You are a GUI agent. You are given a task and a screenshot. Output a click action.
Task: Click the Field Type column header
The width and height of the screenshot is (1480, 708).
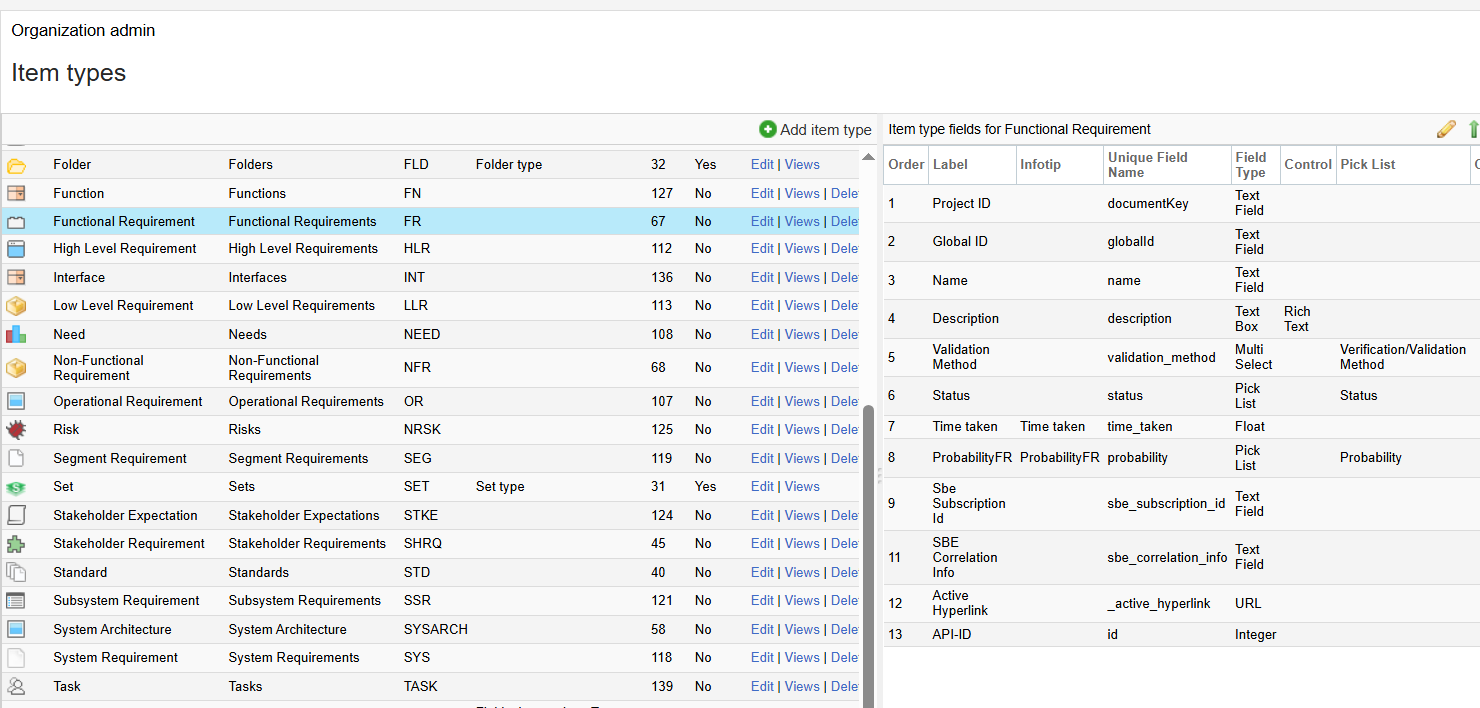pos(1250,165)
